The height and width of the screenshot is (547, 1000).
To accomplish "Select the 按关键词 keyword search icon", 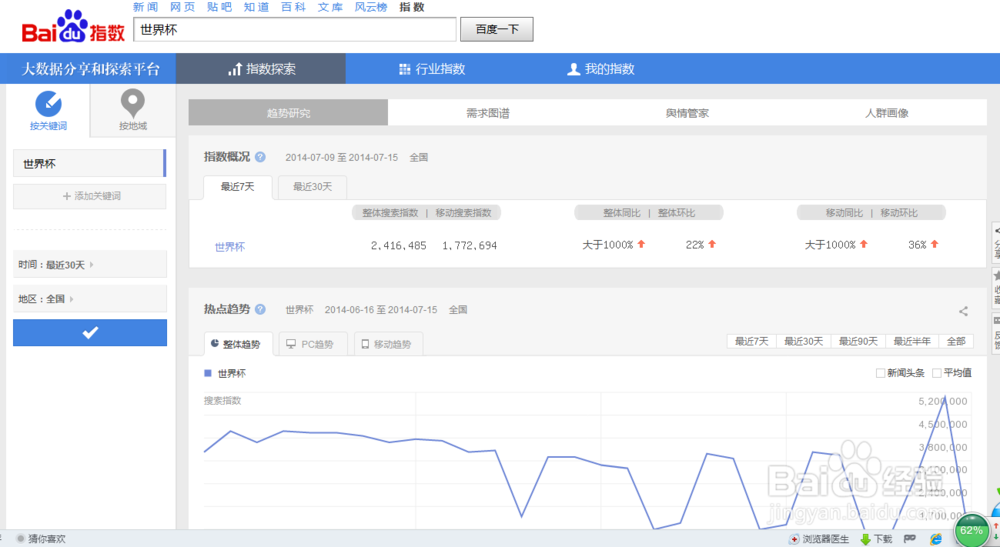I will [x=48, y=103].
